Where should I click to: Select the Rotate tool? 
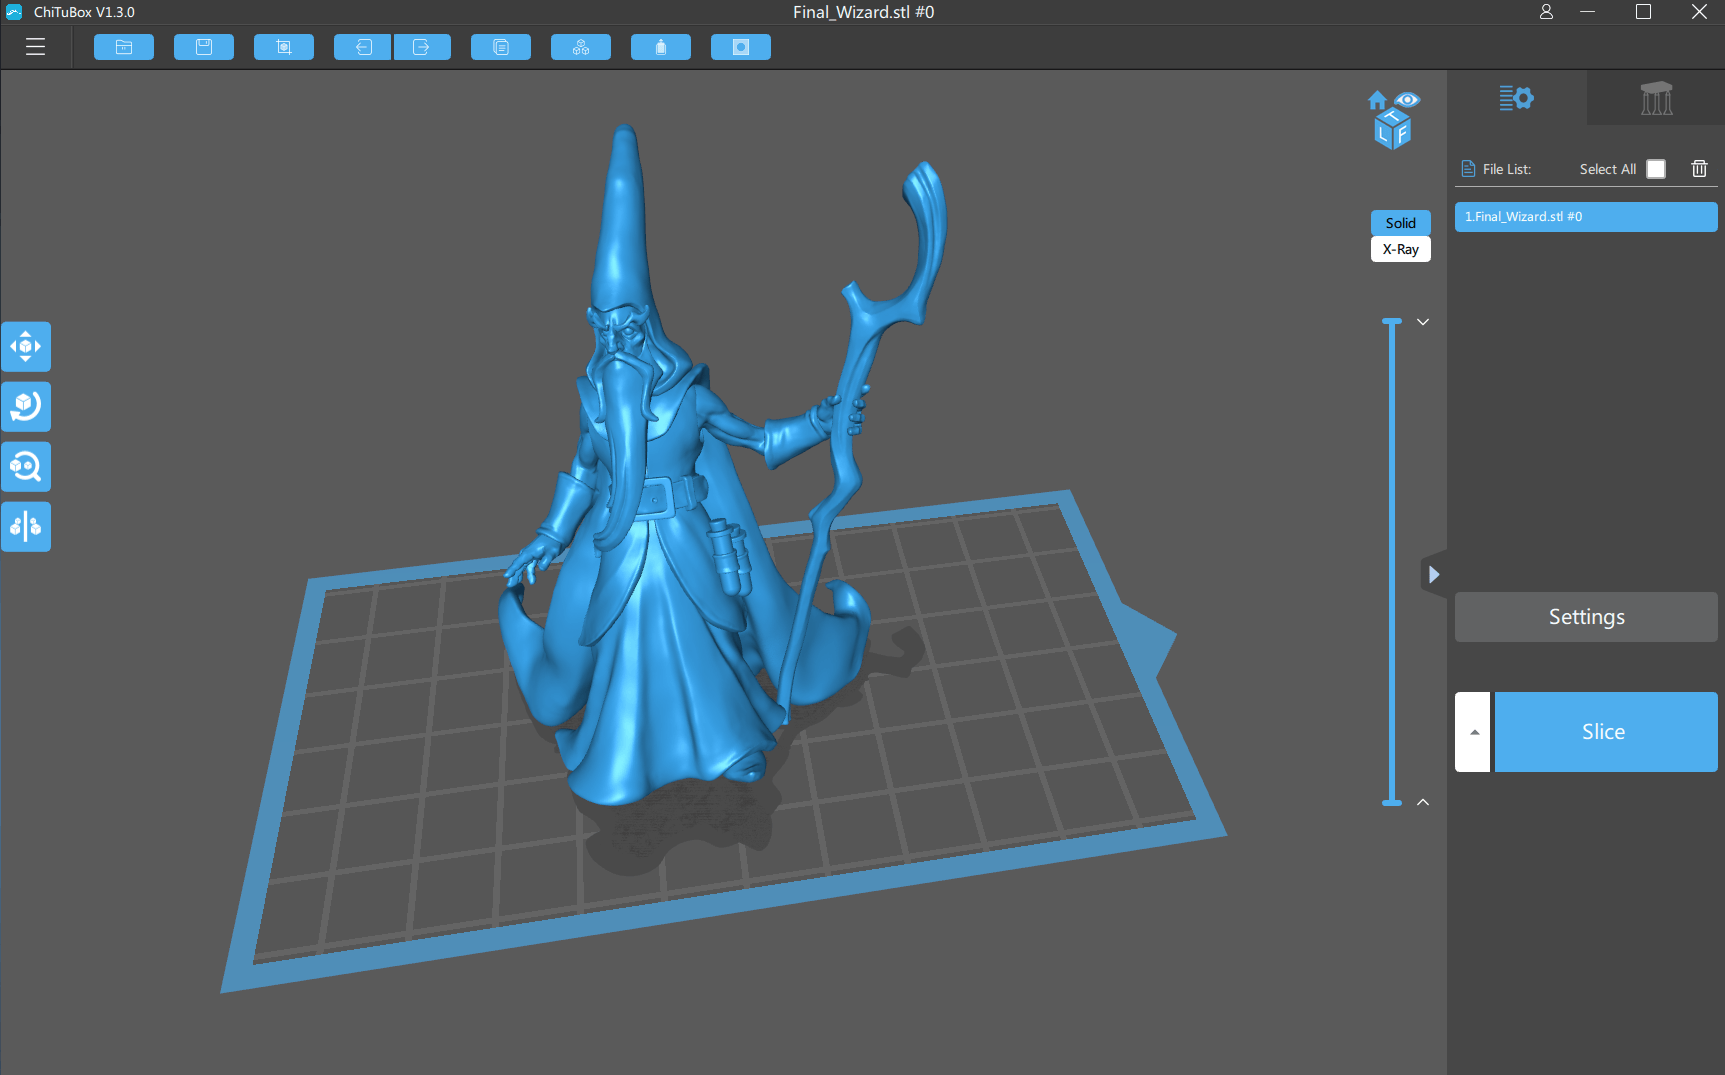tap(26, 407)
